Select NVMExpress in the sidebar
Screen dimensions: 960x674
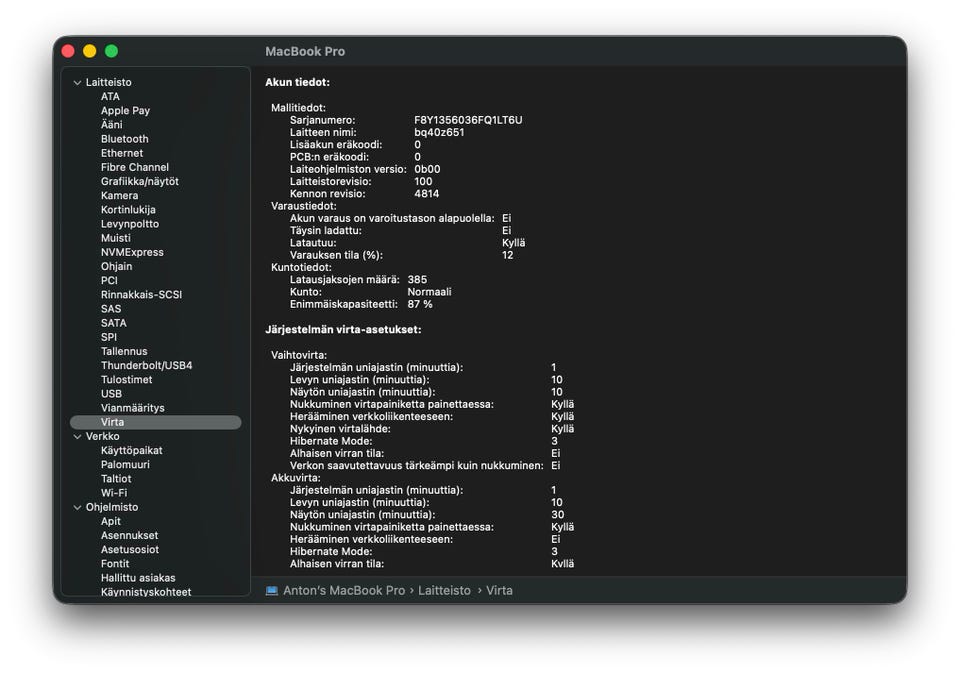132,252
